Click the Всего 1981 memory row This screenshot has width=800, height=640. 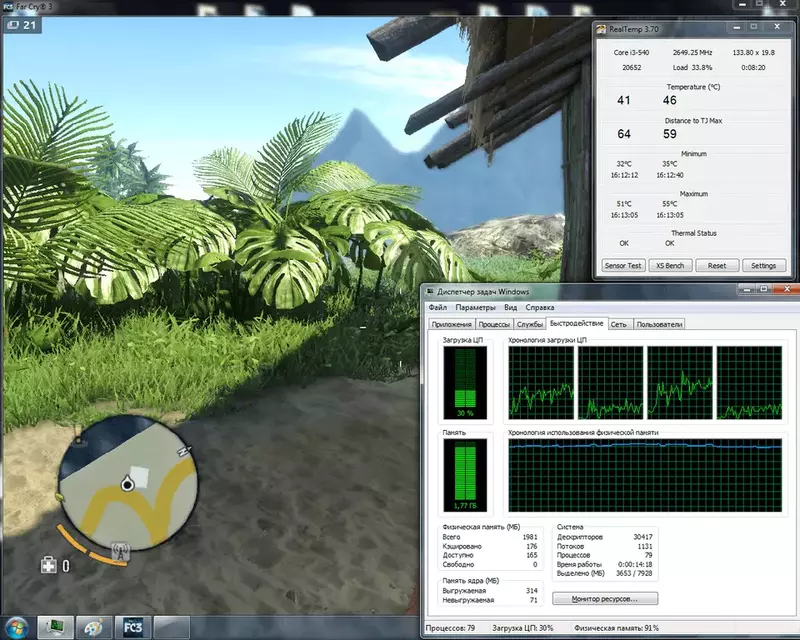[490, 537]
